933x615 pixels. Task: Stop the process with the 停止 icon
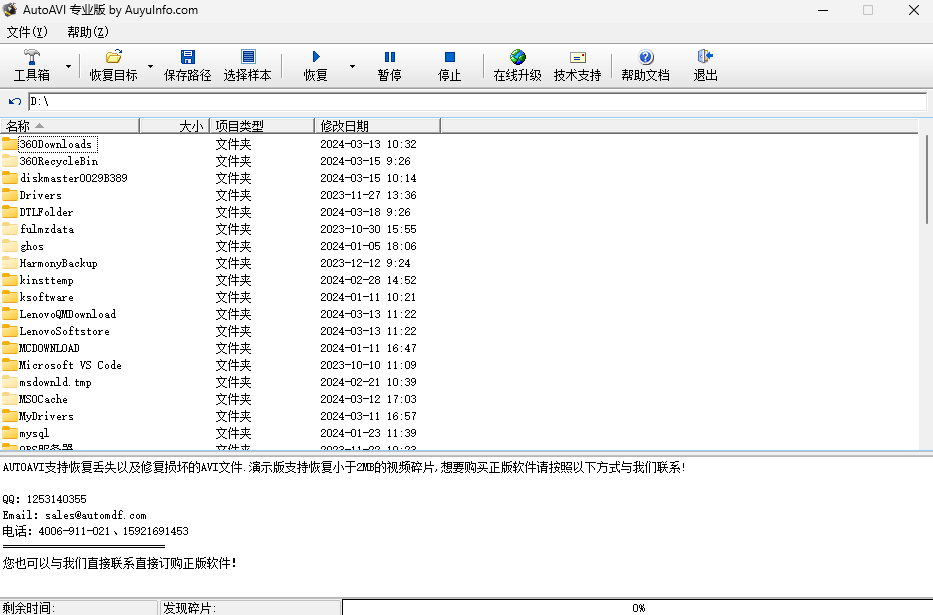449,58
